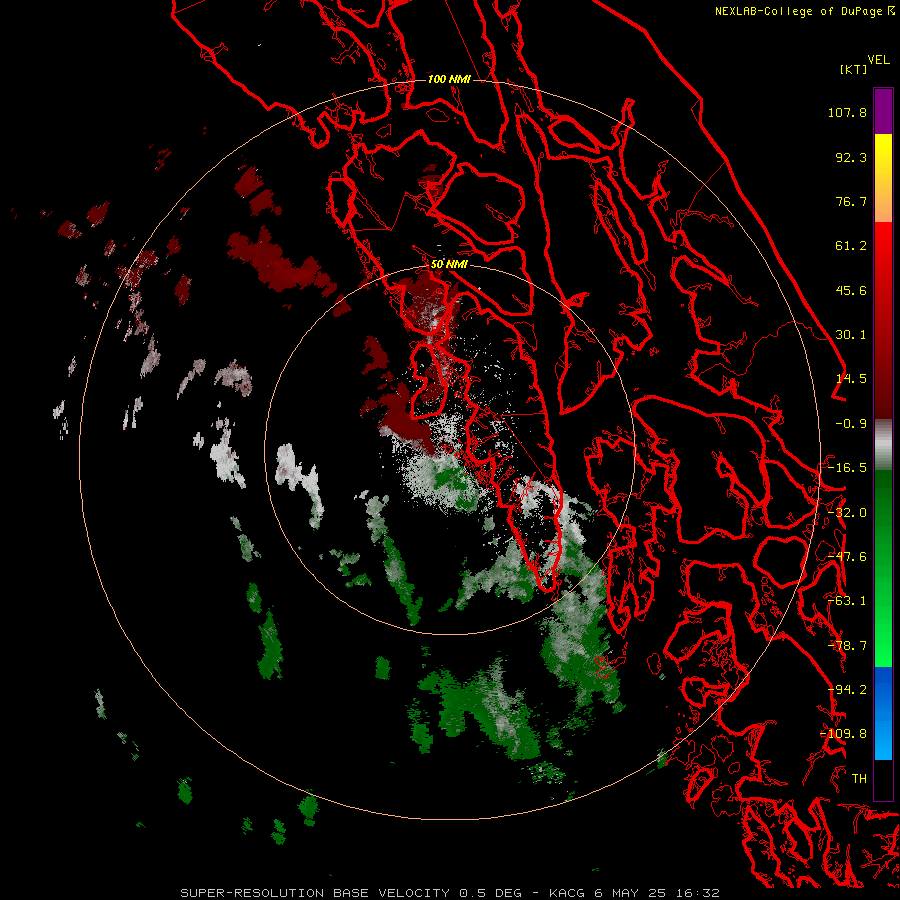Click the 76.7 velocity scale value
This screenshot has width=900, height=900.
point(851,201)
